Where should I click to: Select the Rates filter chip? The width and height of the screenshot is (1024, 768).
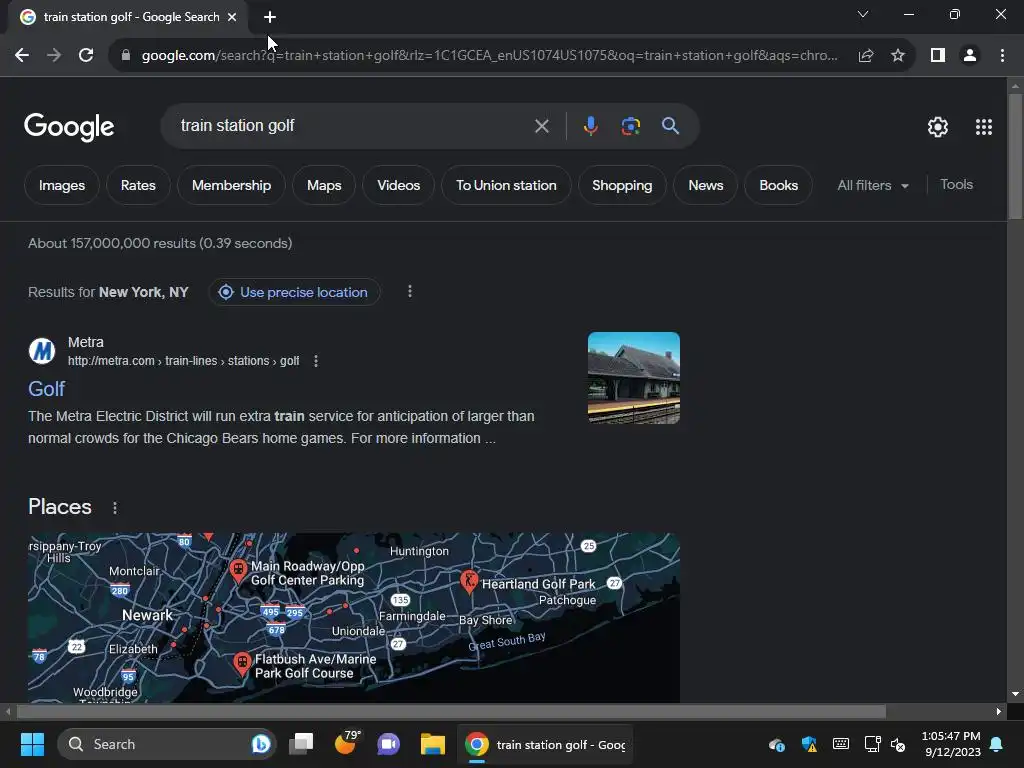pyautogui.click(x=138, y=185)
